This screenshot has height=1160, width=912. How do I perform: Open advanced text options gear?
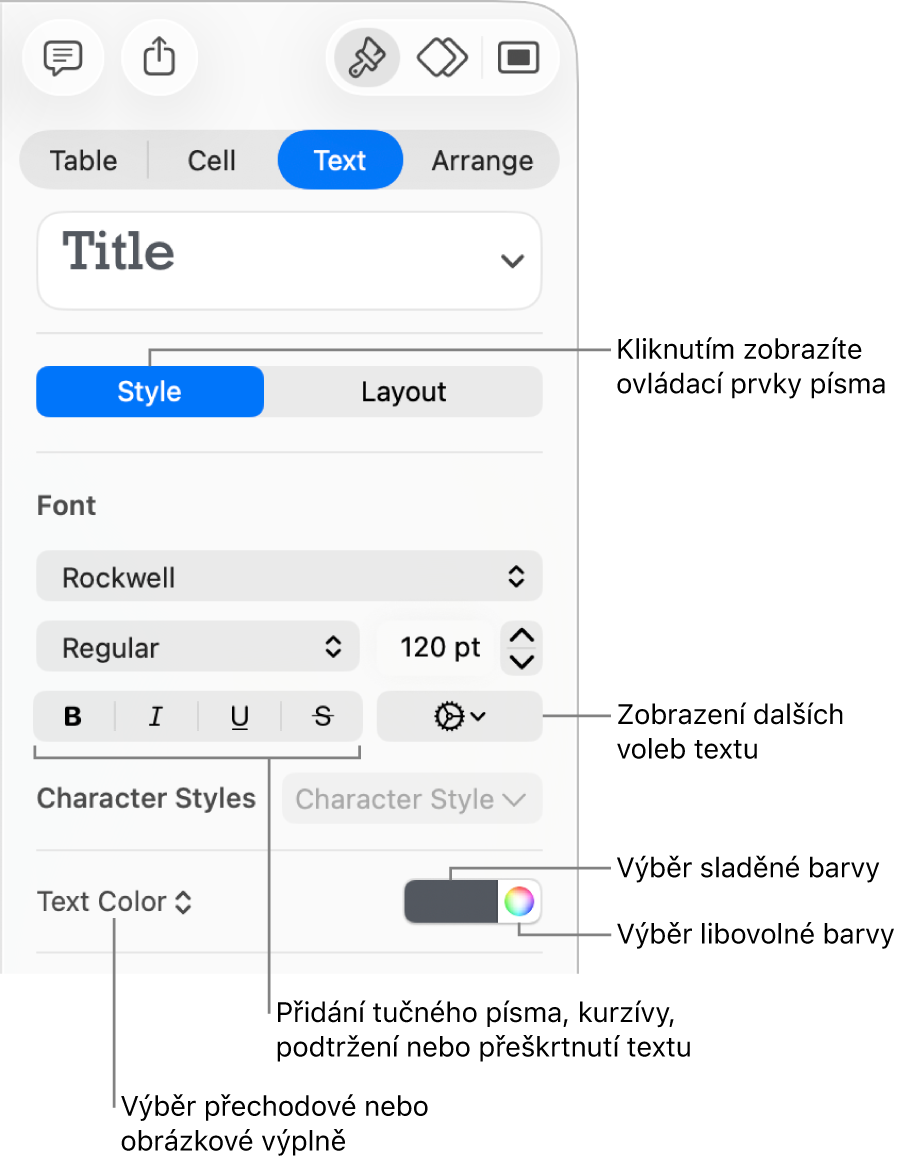pyautogui.click(x=460, y=716)
